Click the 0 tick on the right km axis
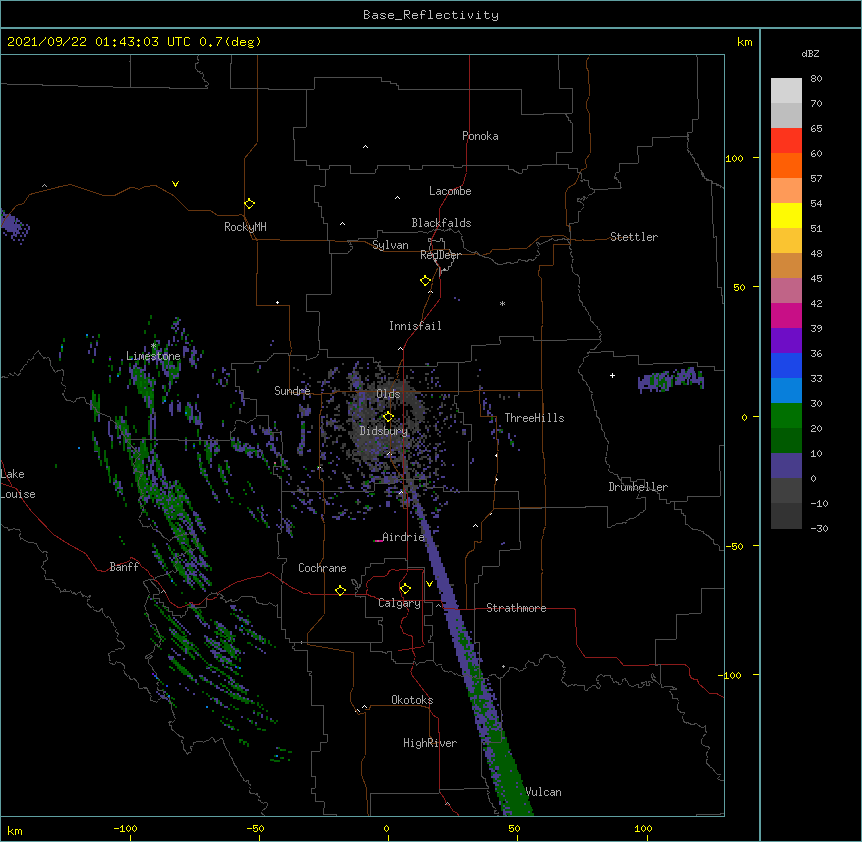 [744, 417]
